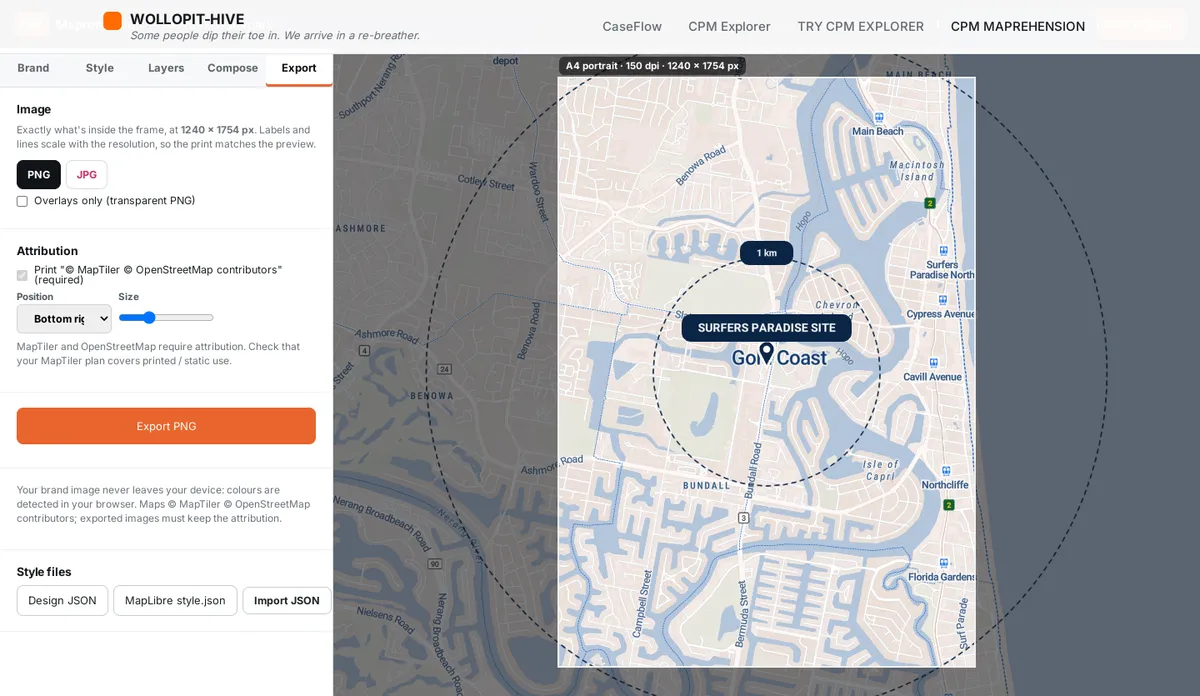Click the SURFERS PARADISE SITE map label
Viewport: 1200px width, 696px height.
(x=766, y=328)
